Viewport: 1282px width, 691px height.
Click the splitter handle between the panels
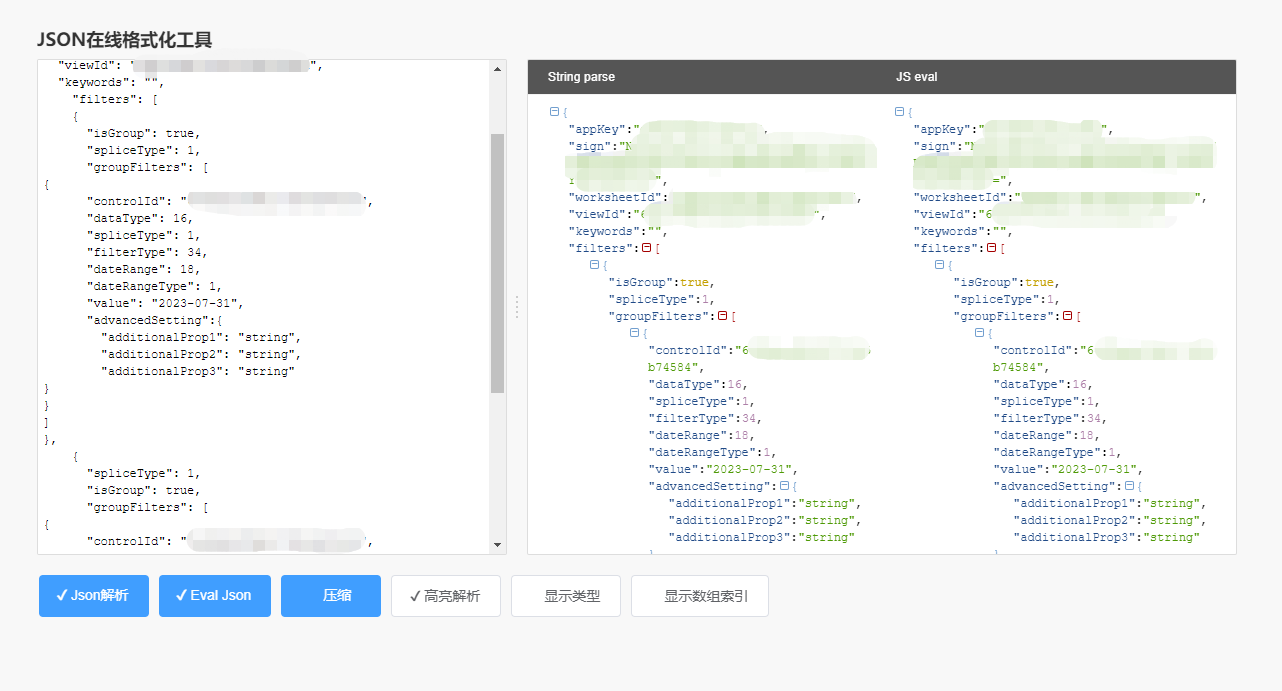pos(517,307)
